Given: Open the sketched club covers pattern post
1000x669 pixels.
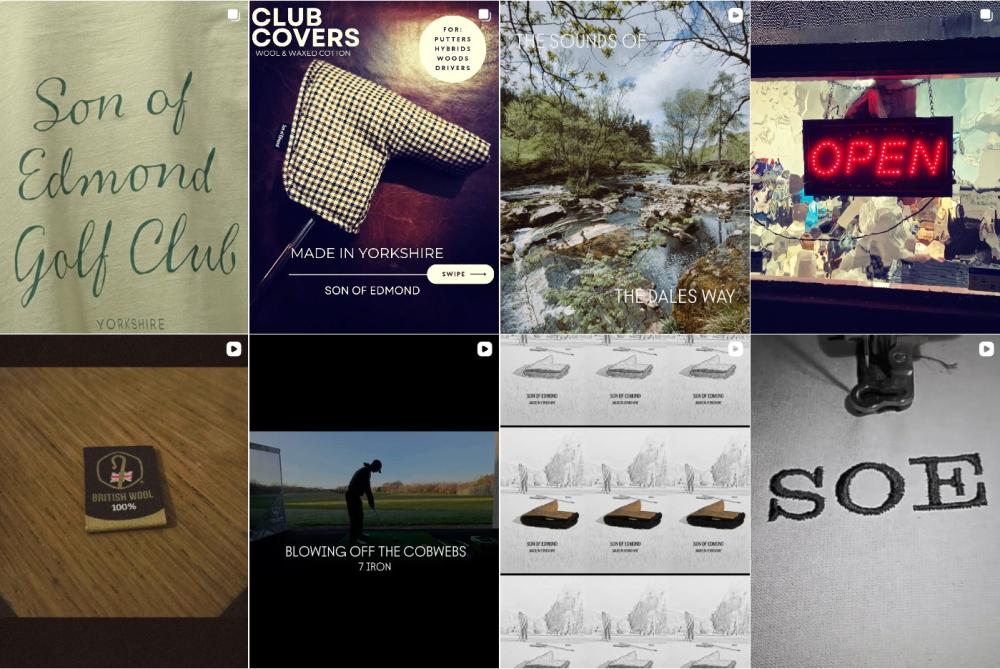Looking at the screenshot, I should click(625, 501).
